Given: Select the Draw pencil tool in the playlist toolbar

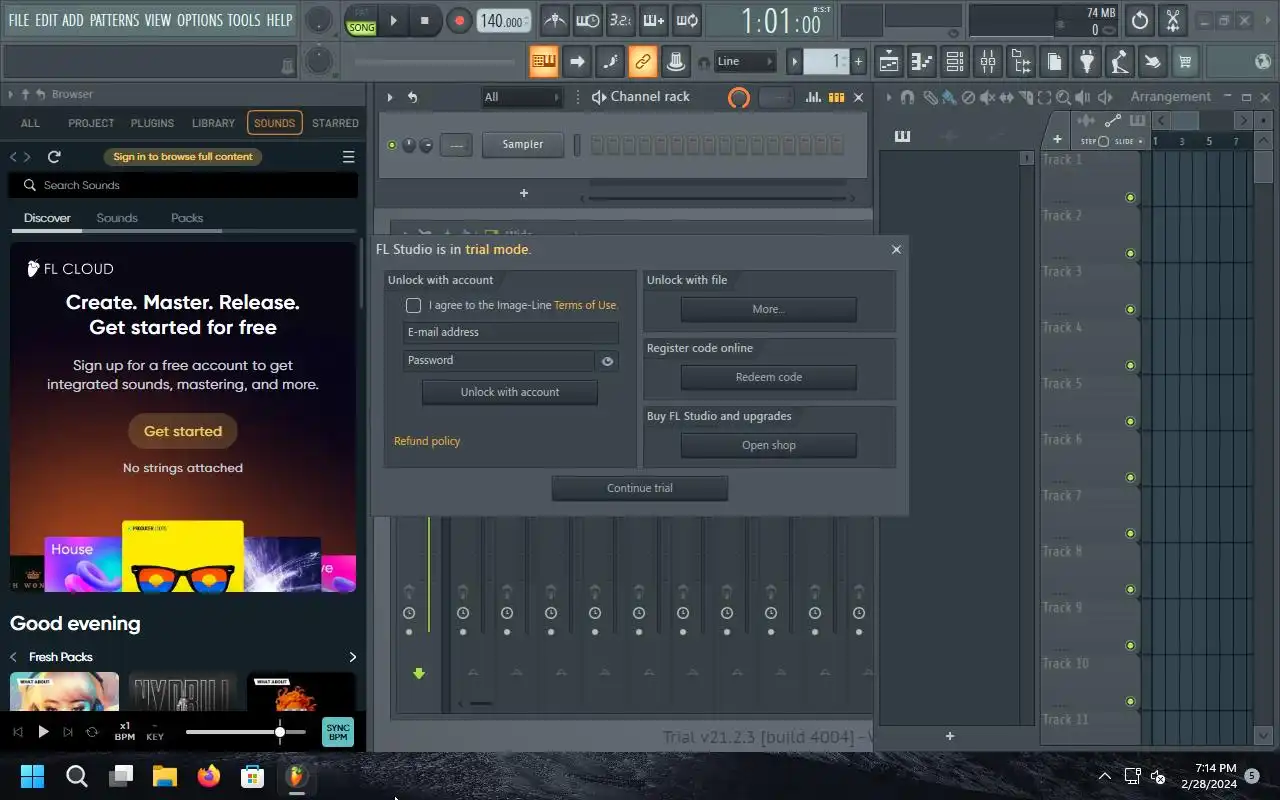Looking at the screenshot, I should pos(930,97).
